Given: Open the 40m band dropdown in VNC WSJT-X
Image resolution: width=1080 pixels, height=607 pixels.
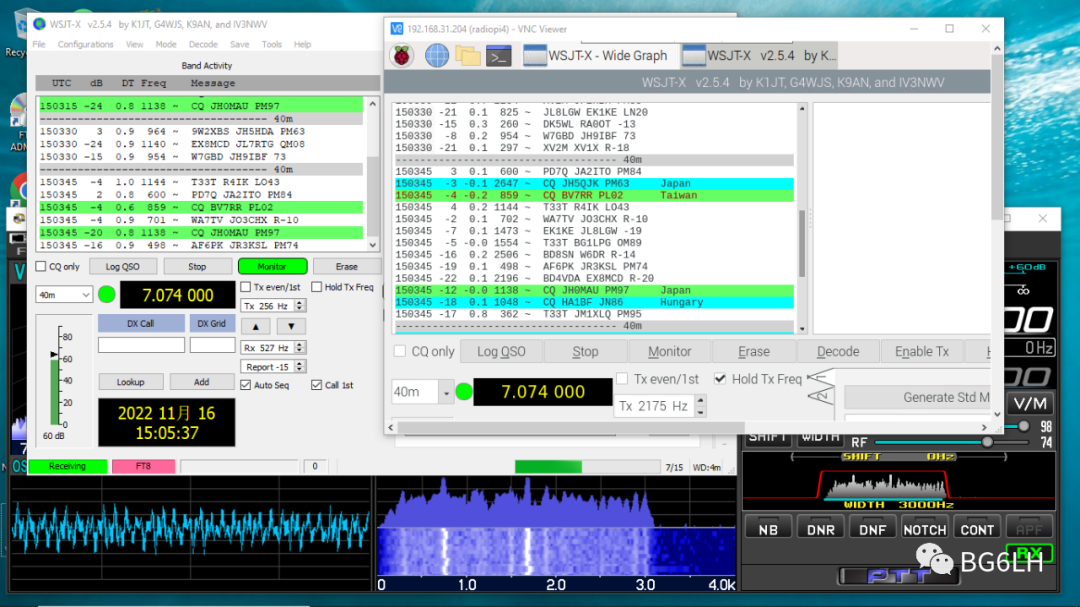Looking at the screenshot, I should coord(422,392).
